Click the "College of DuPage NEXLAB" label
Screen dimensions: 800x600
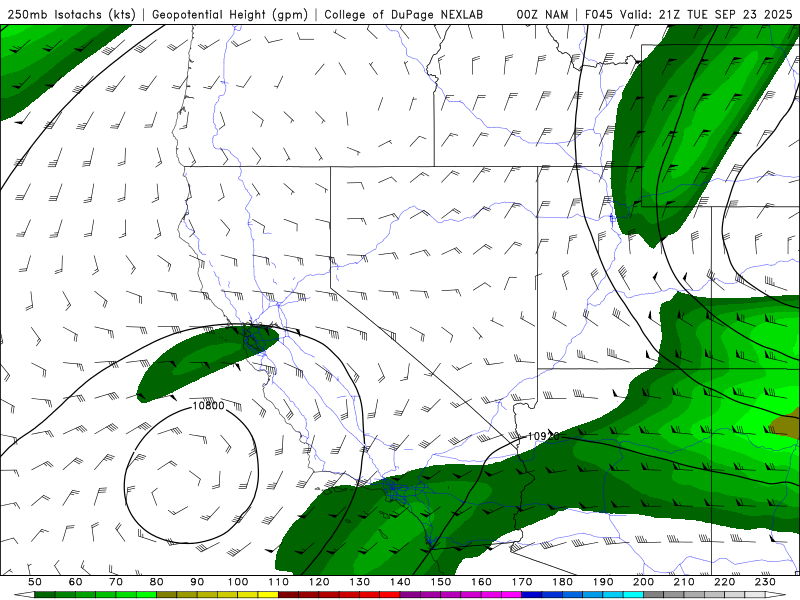coord(404,15)
